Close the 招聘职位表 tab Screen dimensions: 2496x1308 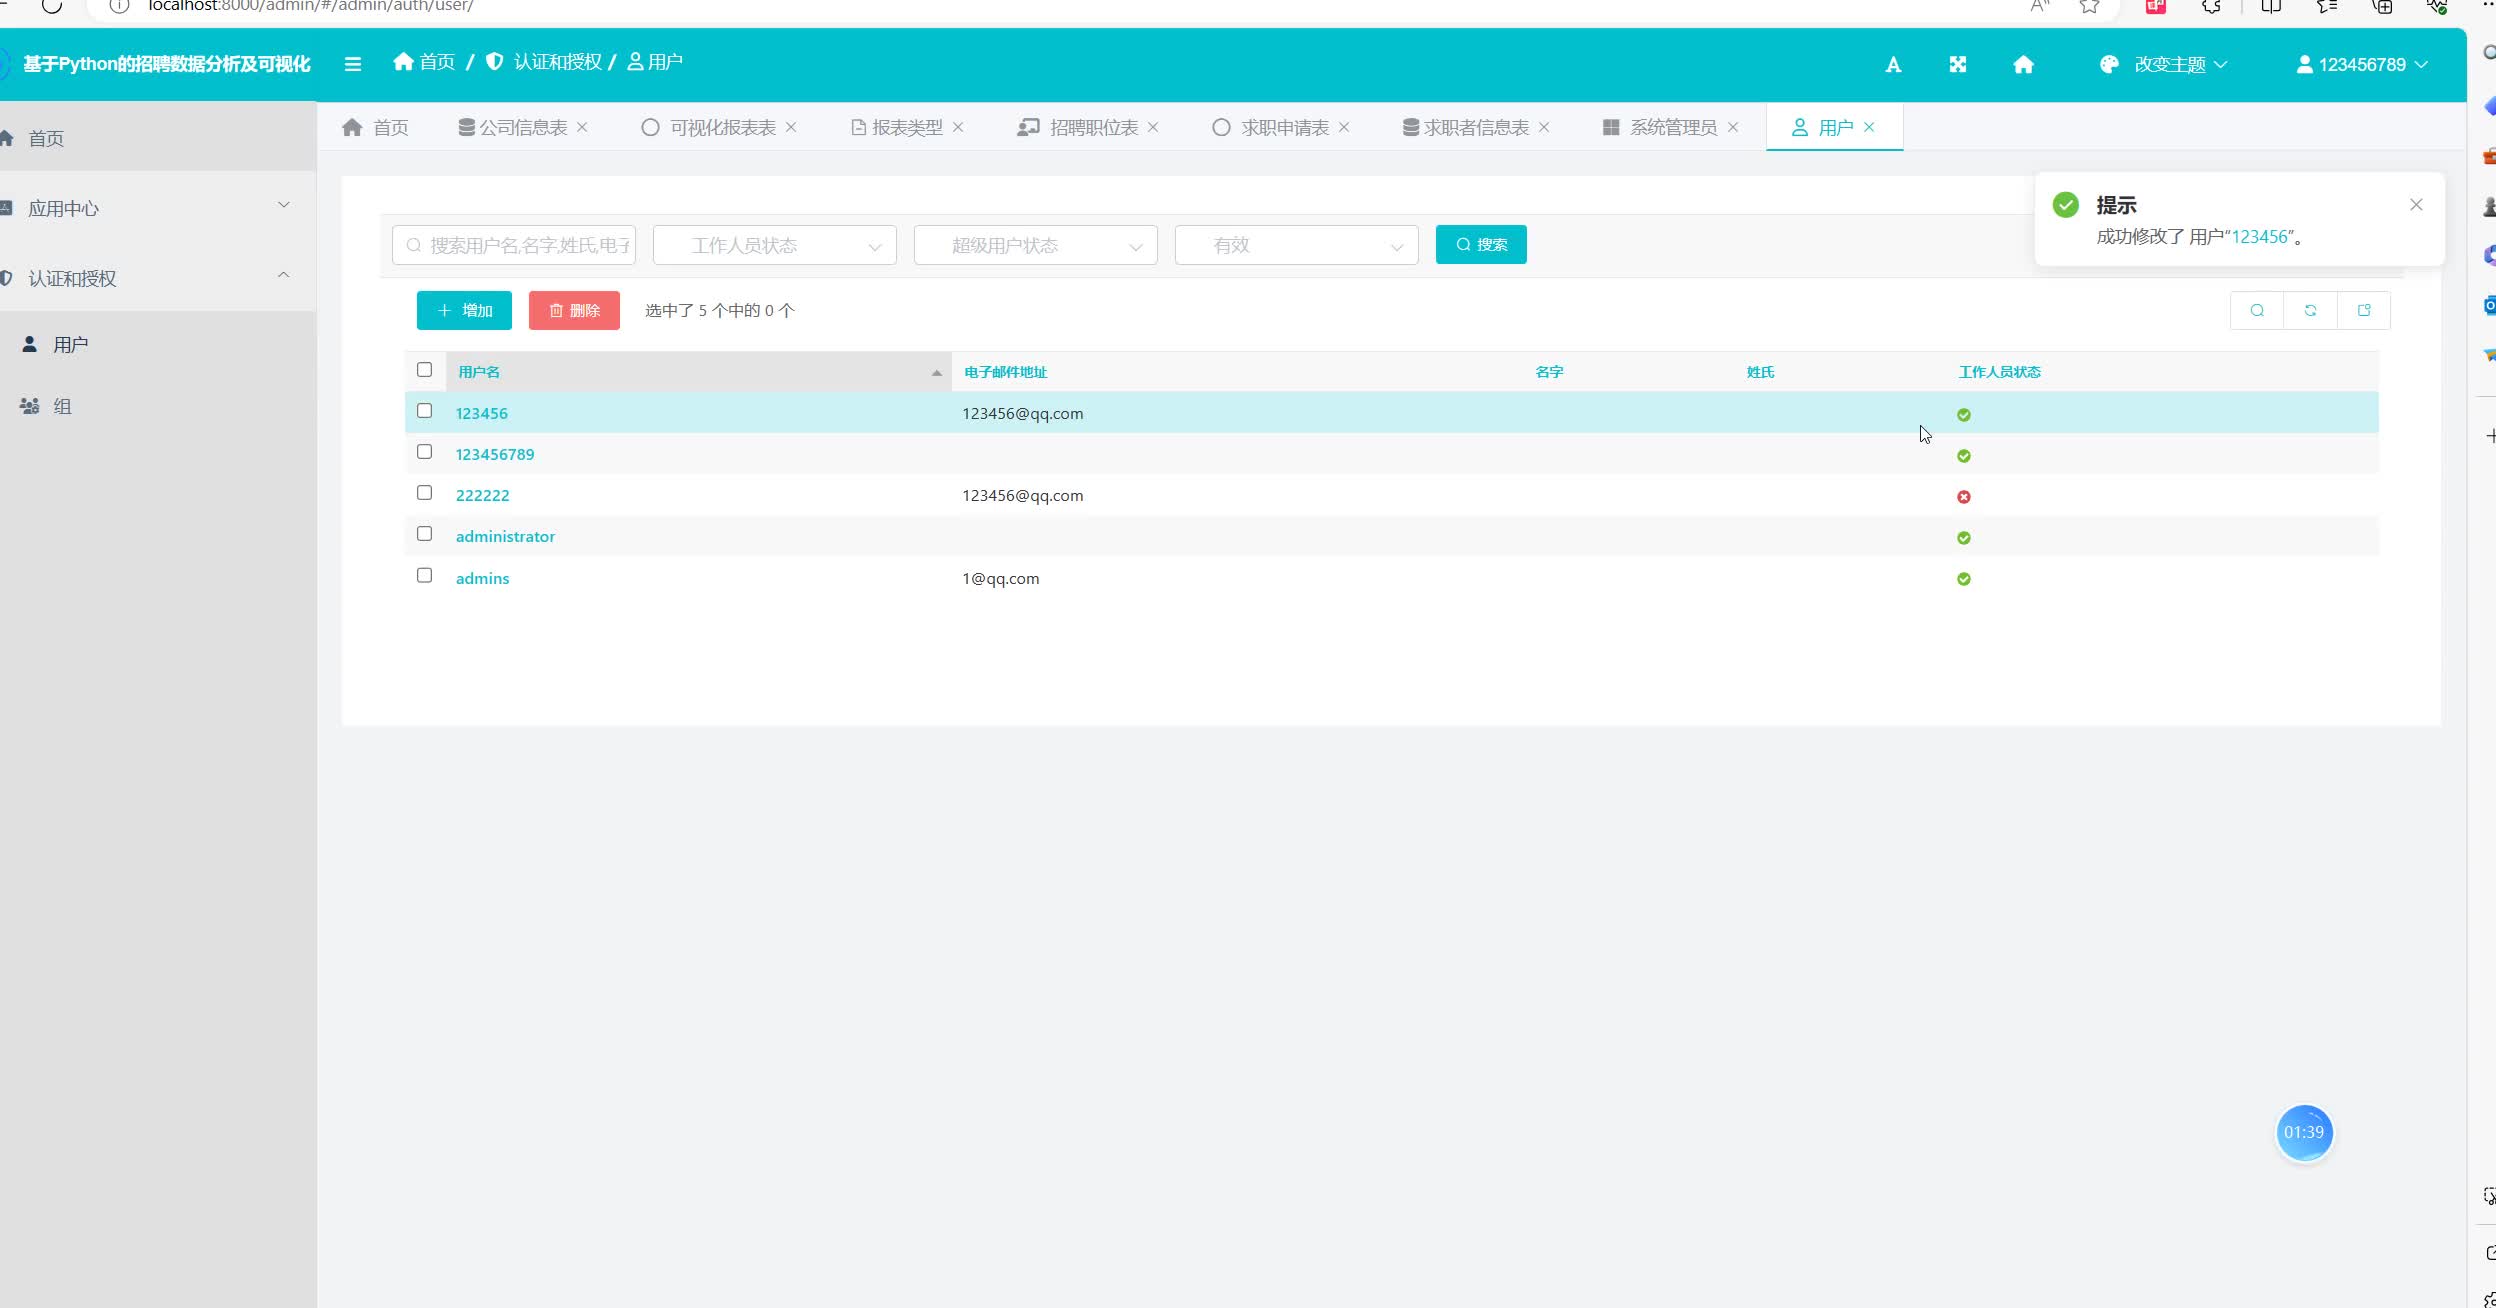pyautogui.click(x=1153, y=127)
